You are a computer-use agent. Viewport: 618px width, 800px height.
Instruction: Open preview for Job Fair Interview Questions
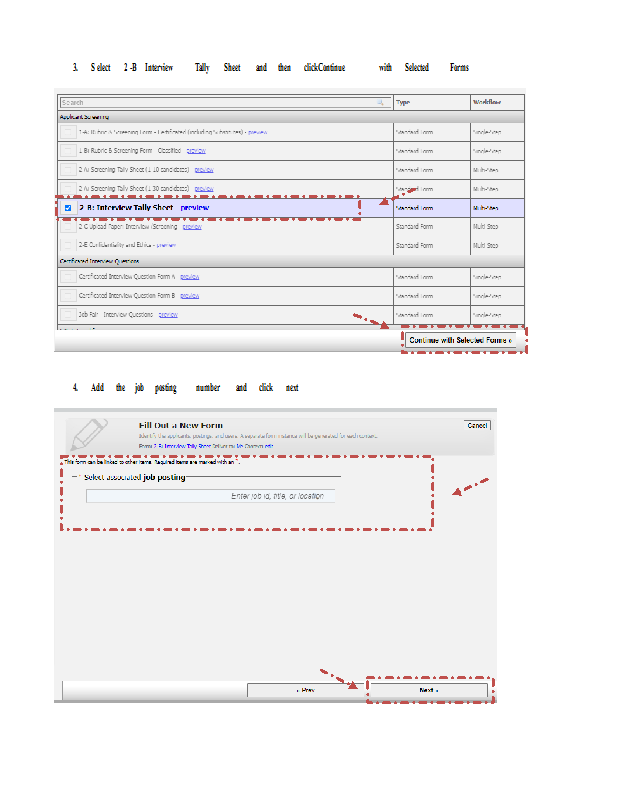tap(168, 315)
